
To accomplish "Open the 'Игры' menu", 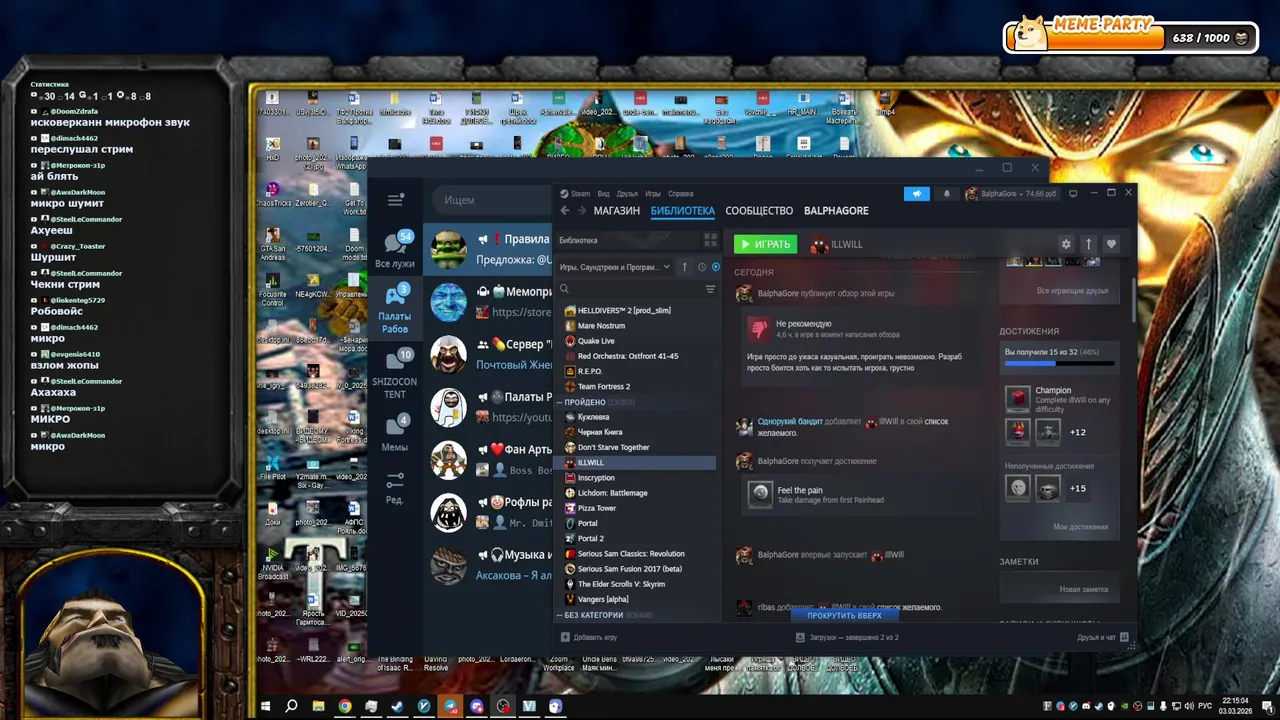I will pos(653,194).
